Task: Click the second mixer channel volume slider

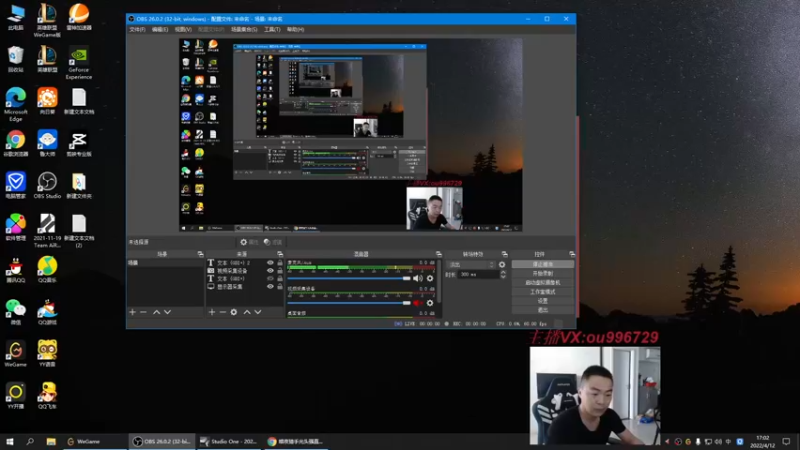Action: (349, 303)
